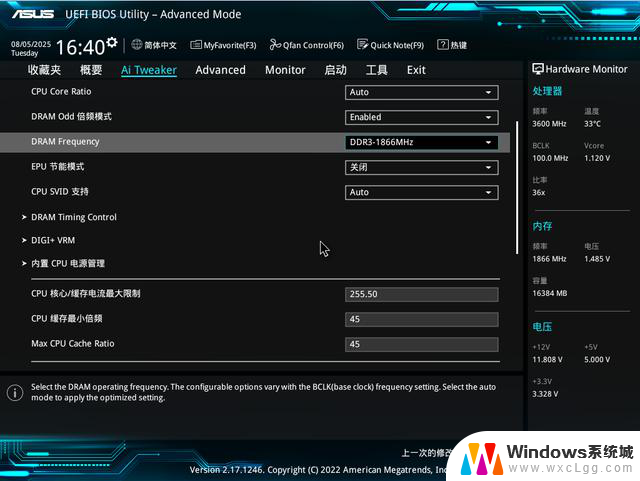Click the 33°C temperature reading
The image size is (640, 481).
point(592,124)
